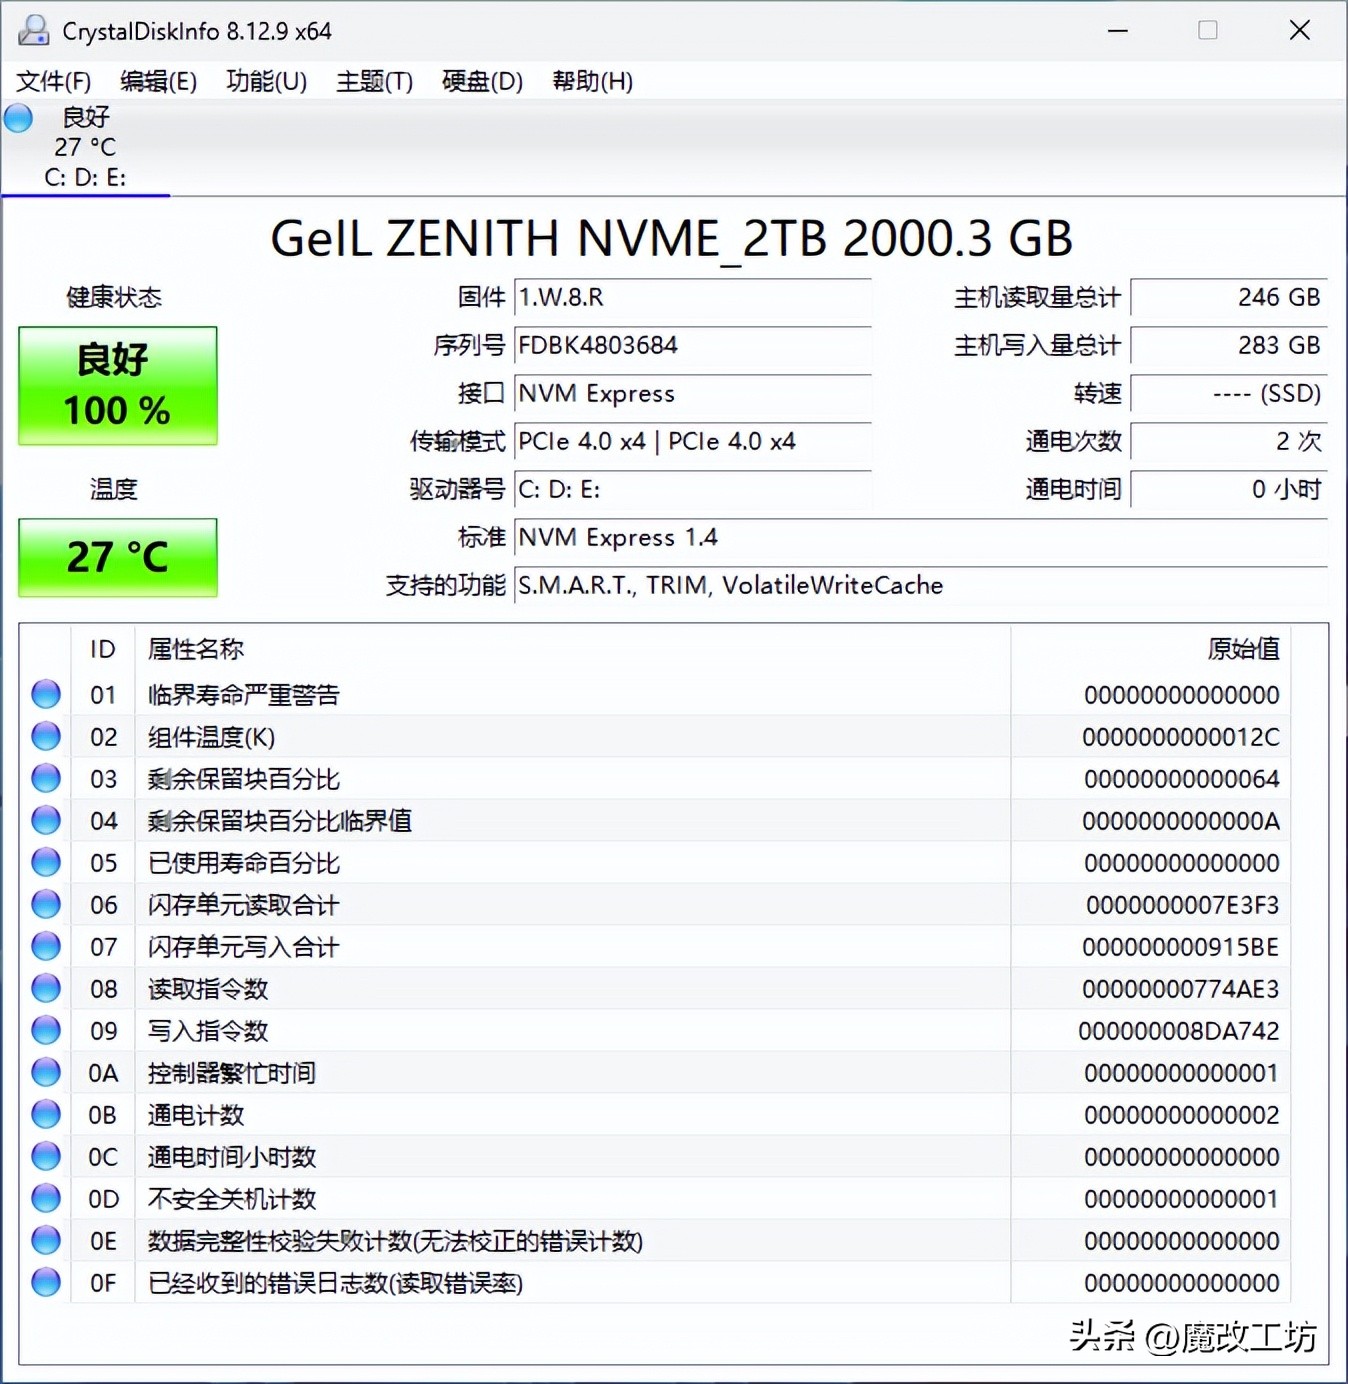This screenshot has width=1348, height=1384.
Task: Click the green 良好 100% health panel
Action: tap(117, 386)
